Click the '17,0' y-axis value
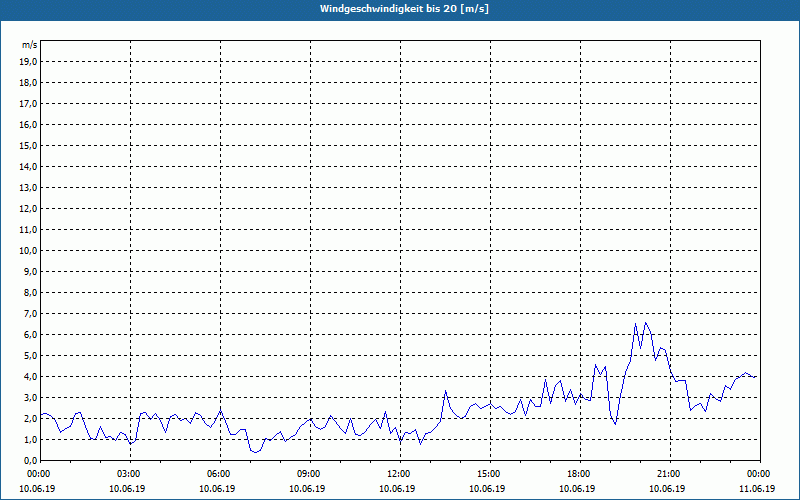Screen dimensions: 800x500 tap(28, 104)
